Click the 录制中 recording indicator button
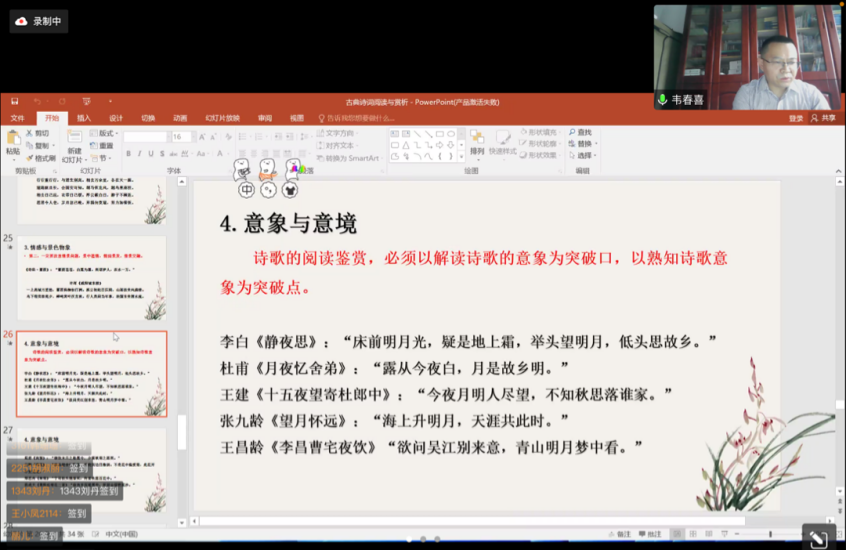The height and width of the screenshot is (550, 846). (x=39, y=22)
